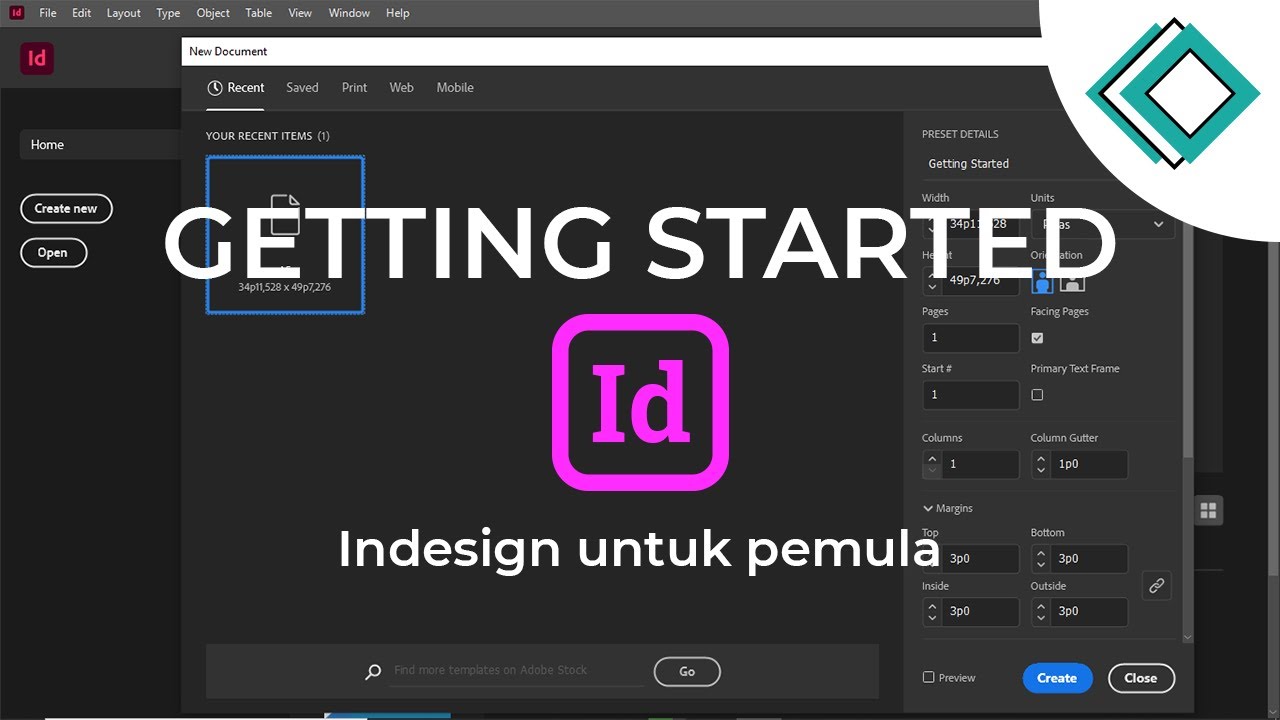The height and width of the screenshot is (720, 1280).
Task: Switch to the Recent tab
Action: (x=236, y=88)
